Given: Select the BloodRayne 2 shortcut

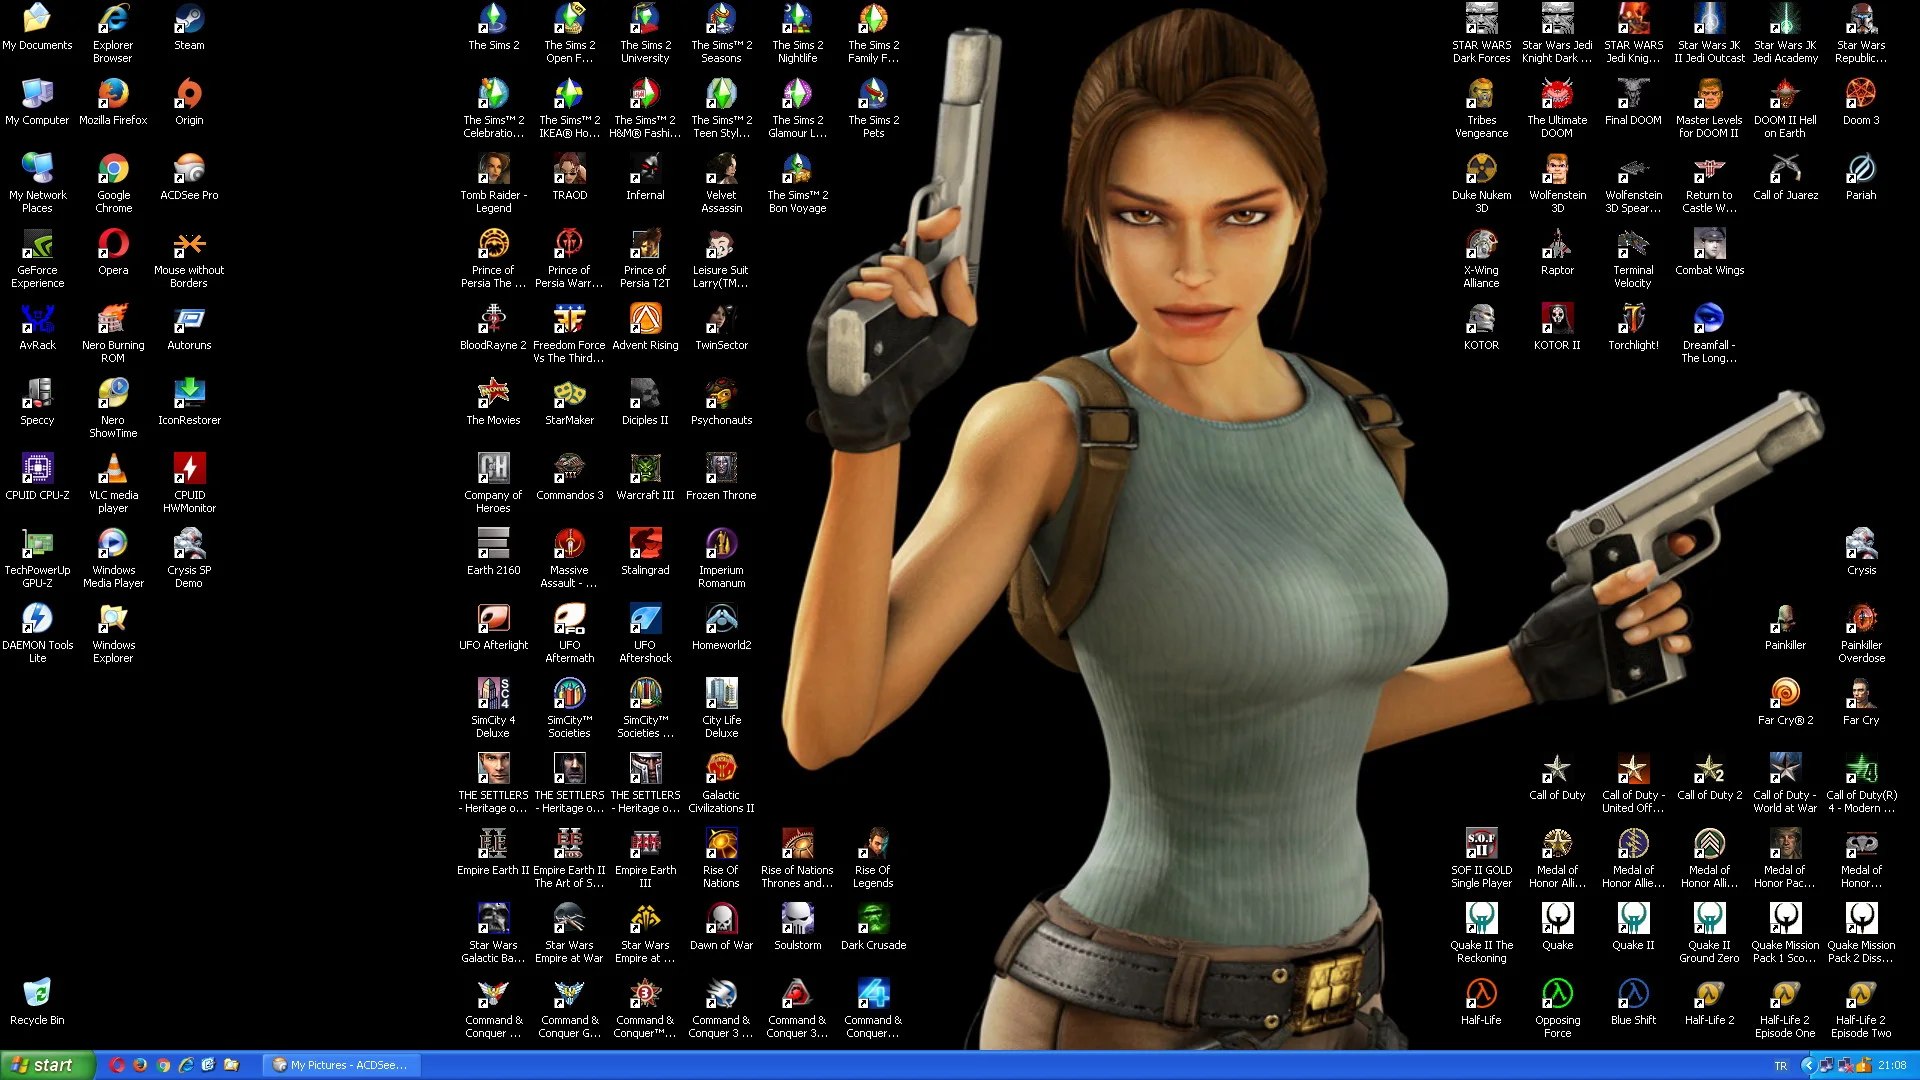Looking at the screenshot, I should (x=493, y=327).
